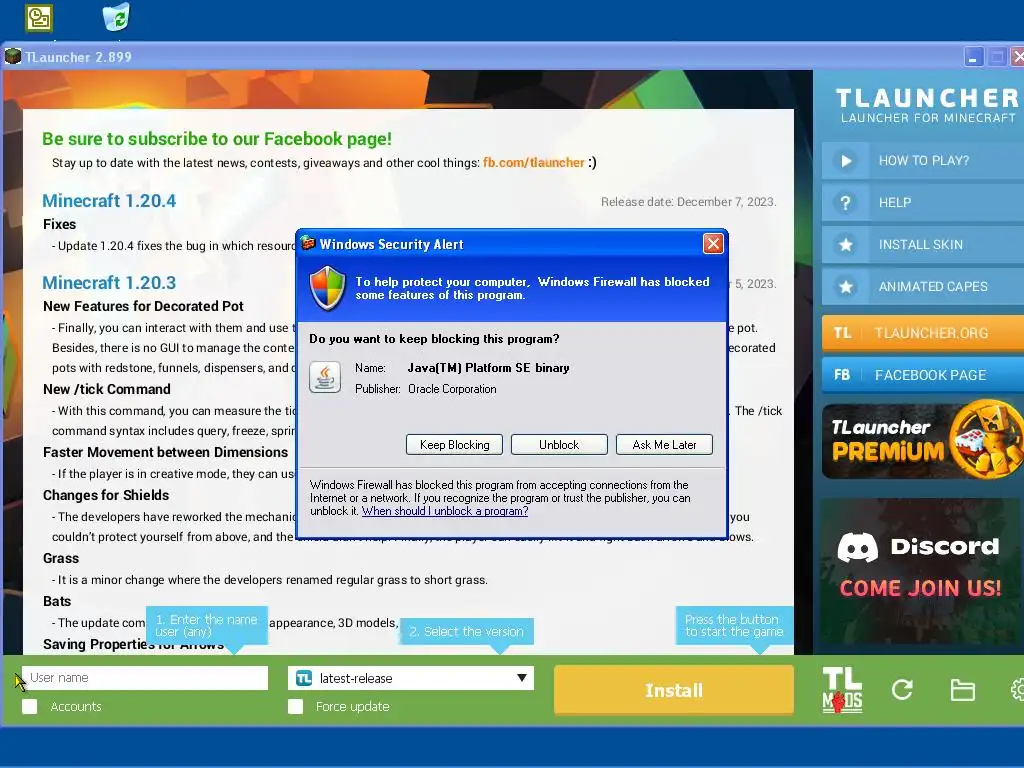The image size is (1024, 768).
Task: Minimize the TLauncher window
Action: [973, 57]
